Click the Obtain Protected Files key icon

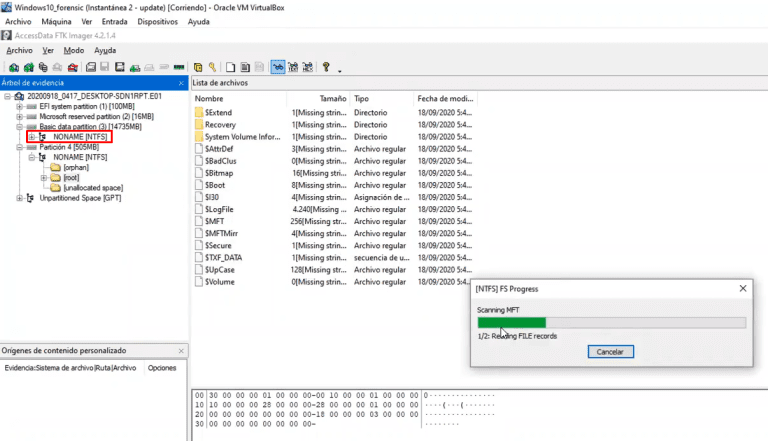click(212, 67)
